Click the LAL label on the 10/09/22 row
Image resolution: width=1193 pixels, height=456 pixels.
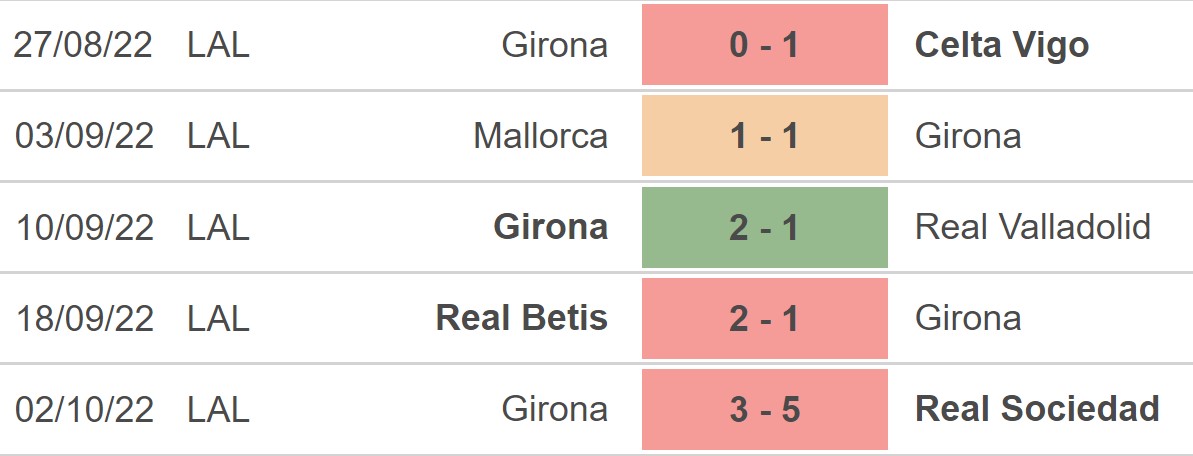coord(218,227)
